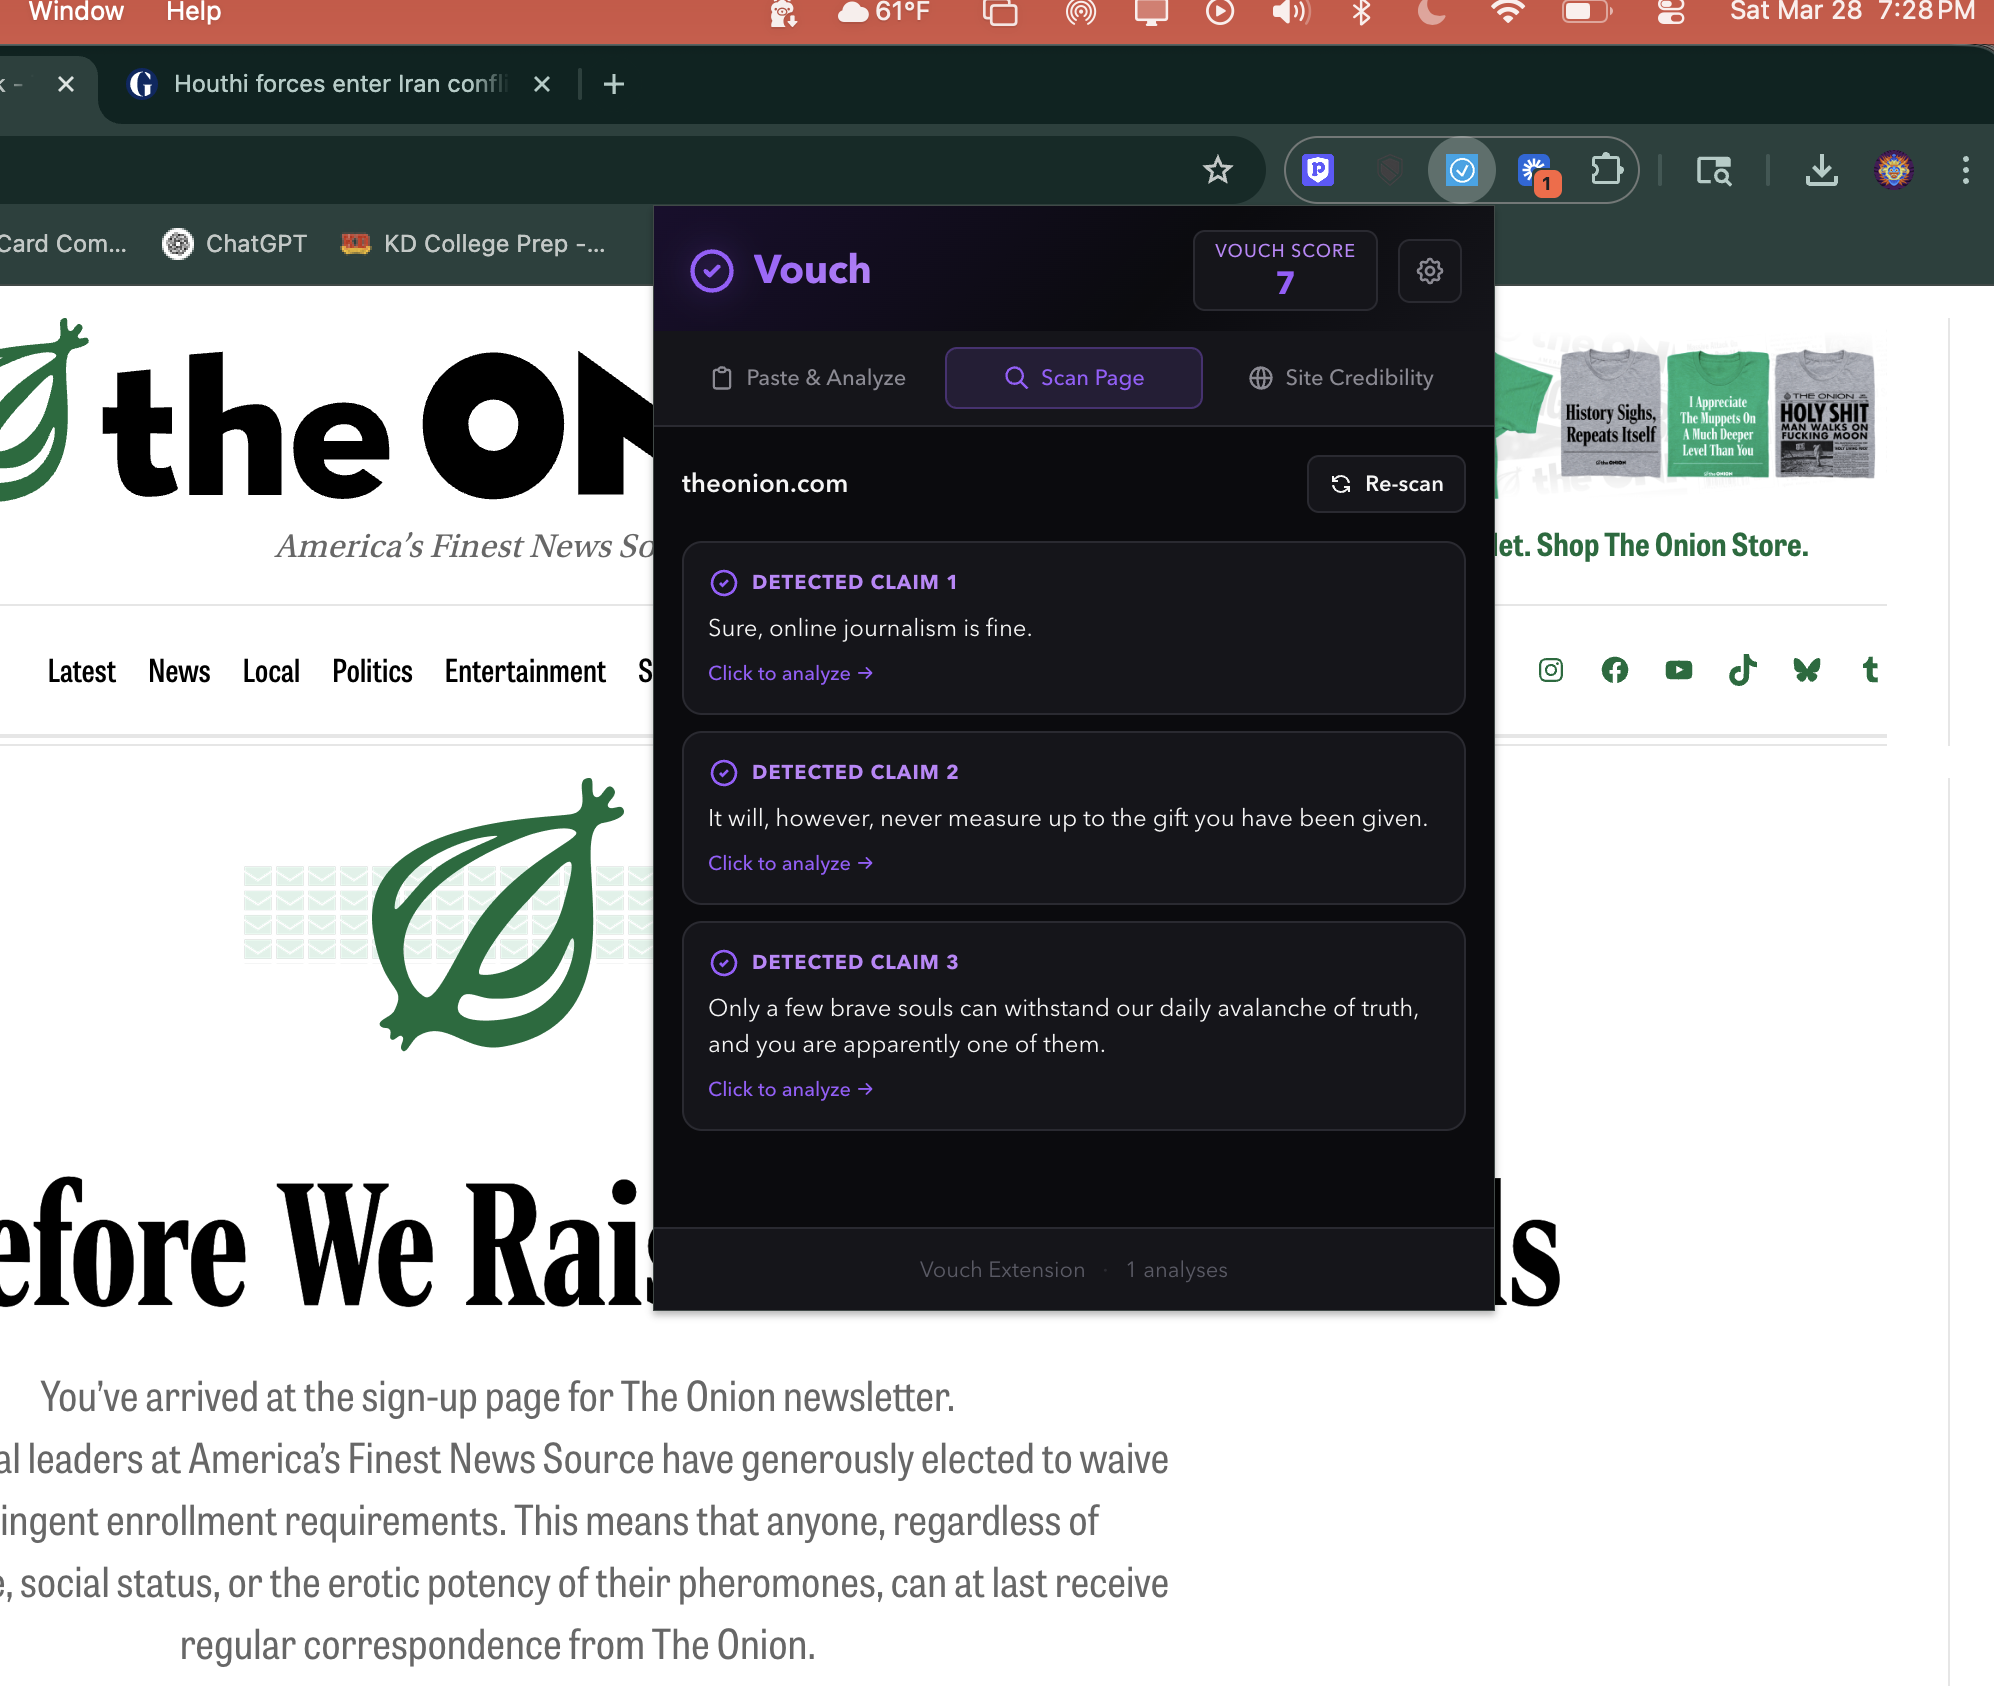Open the Help menu
Image resolution: width=1994 pixels, height=1686 pixels.
(193, 12)
